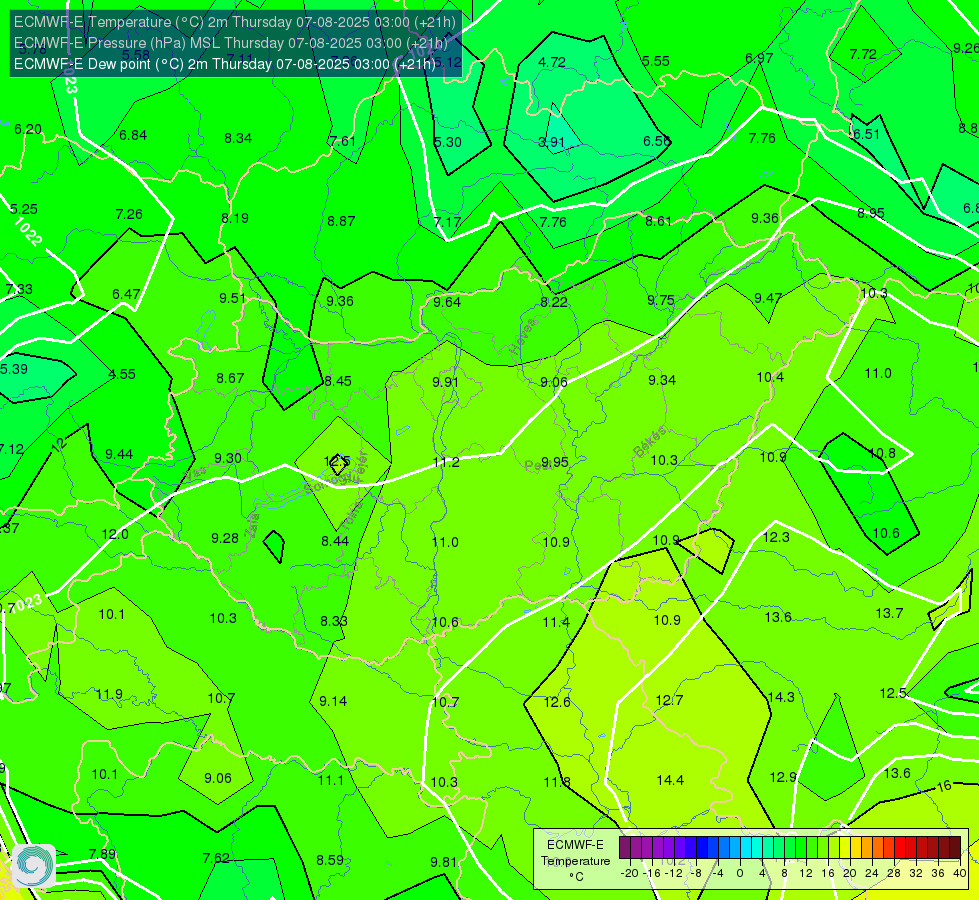Click the 6.20 temperature value

tap(28, 129)
